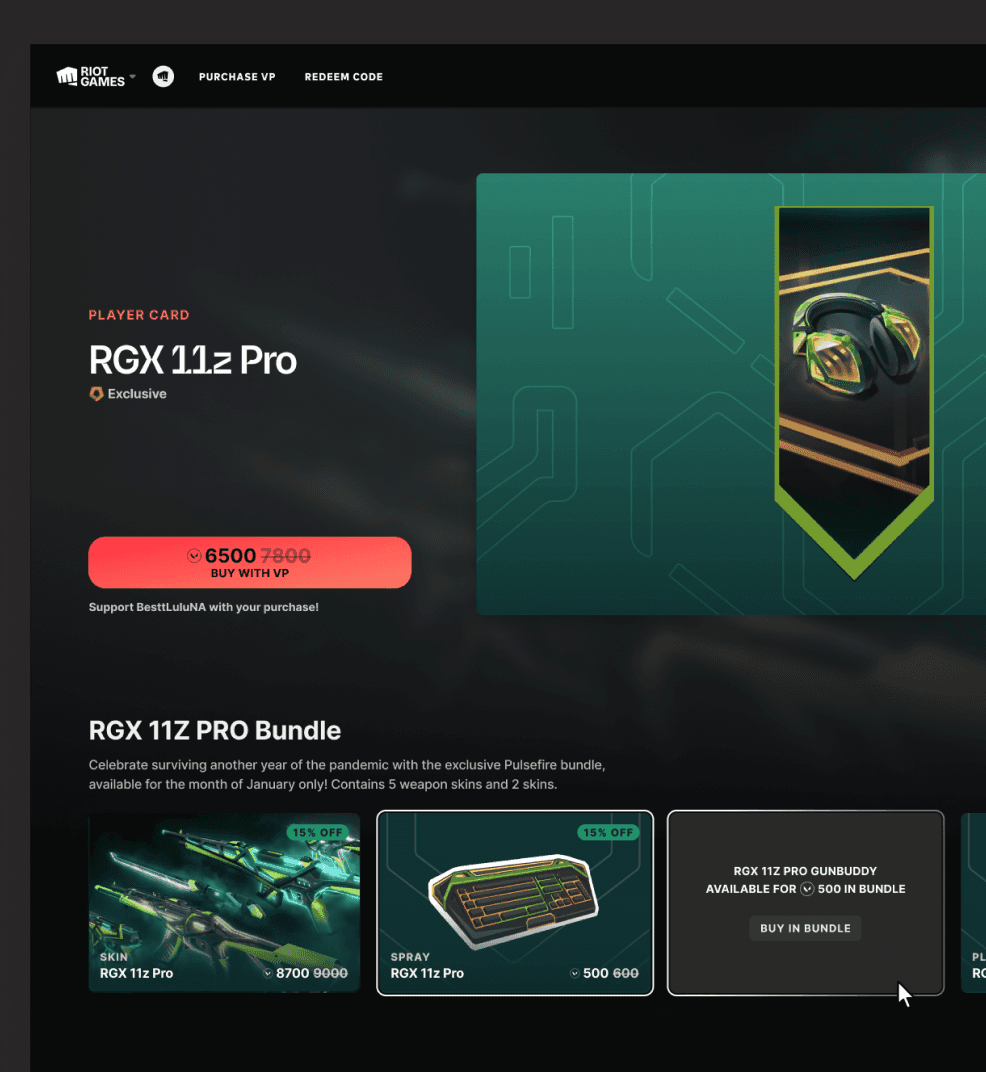Select the RGX 11z Pro spray tile

tap(515, 902)
